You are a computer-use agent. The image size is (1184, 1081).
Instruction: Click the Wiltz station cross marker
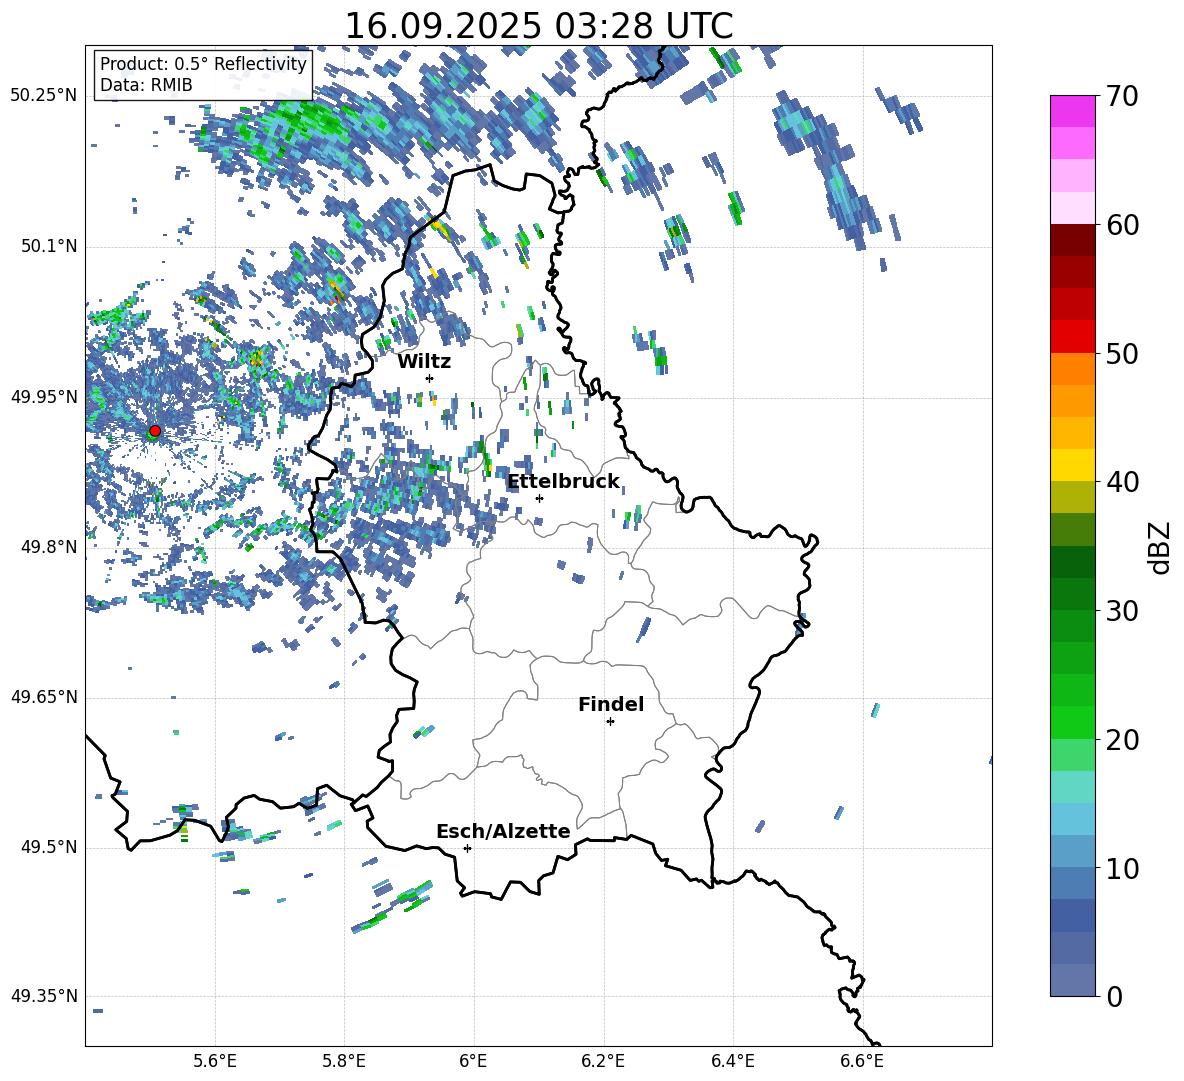[x=430, y=378]
